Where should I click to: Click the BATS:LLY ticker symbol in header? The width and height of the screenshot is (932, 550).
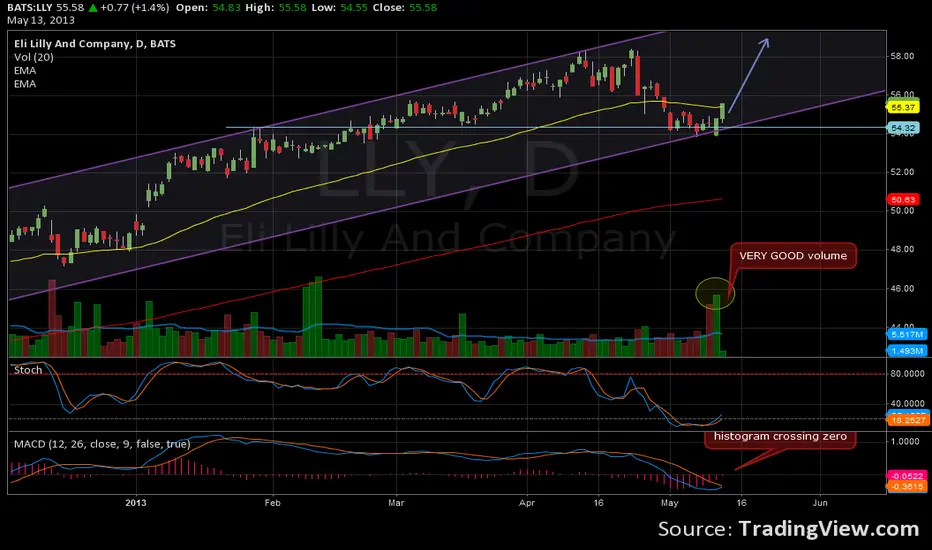30,8
